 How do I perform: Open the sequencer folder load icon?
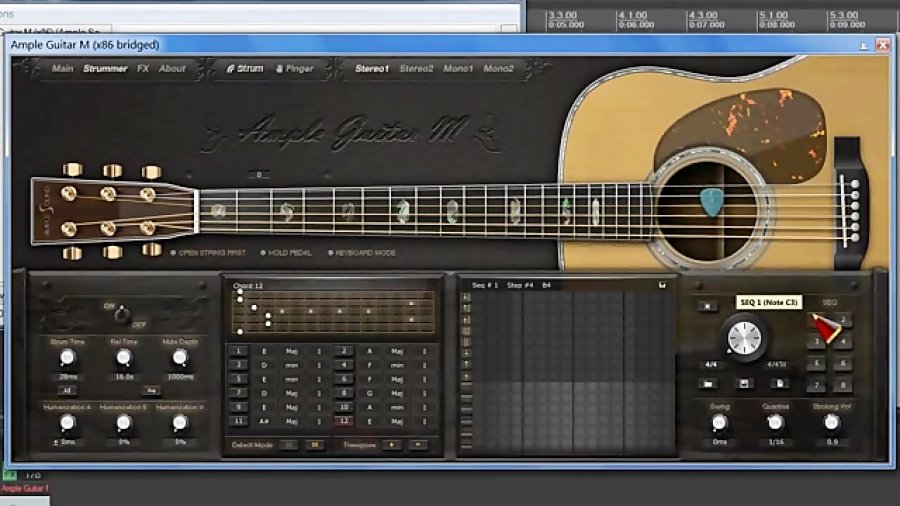[x=709, y=384]
